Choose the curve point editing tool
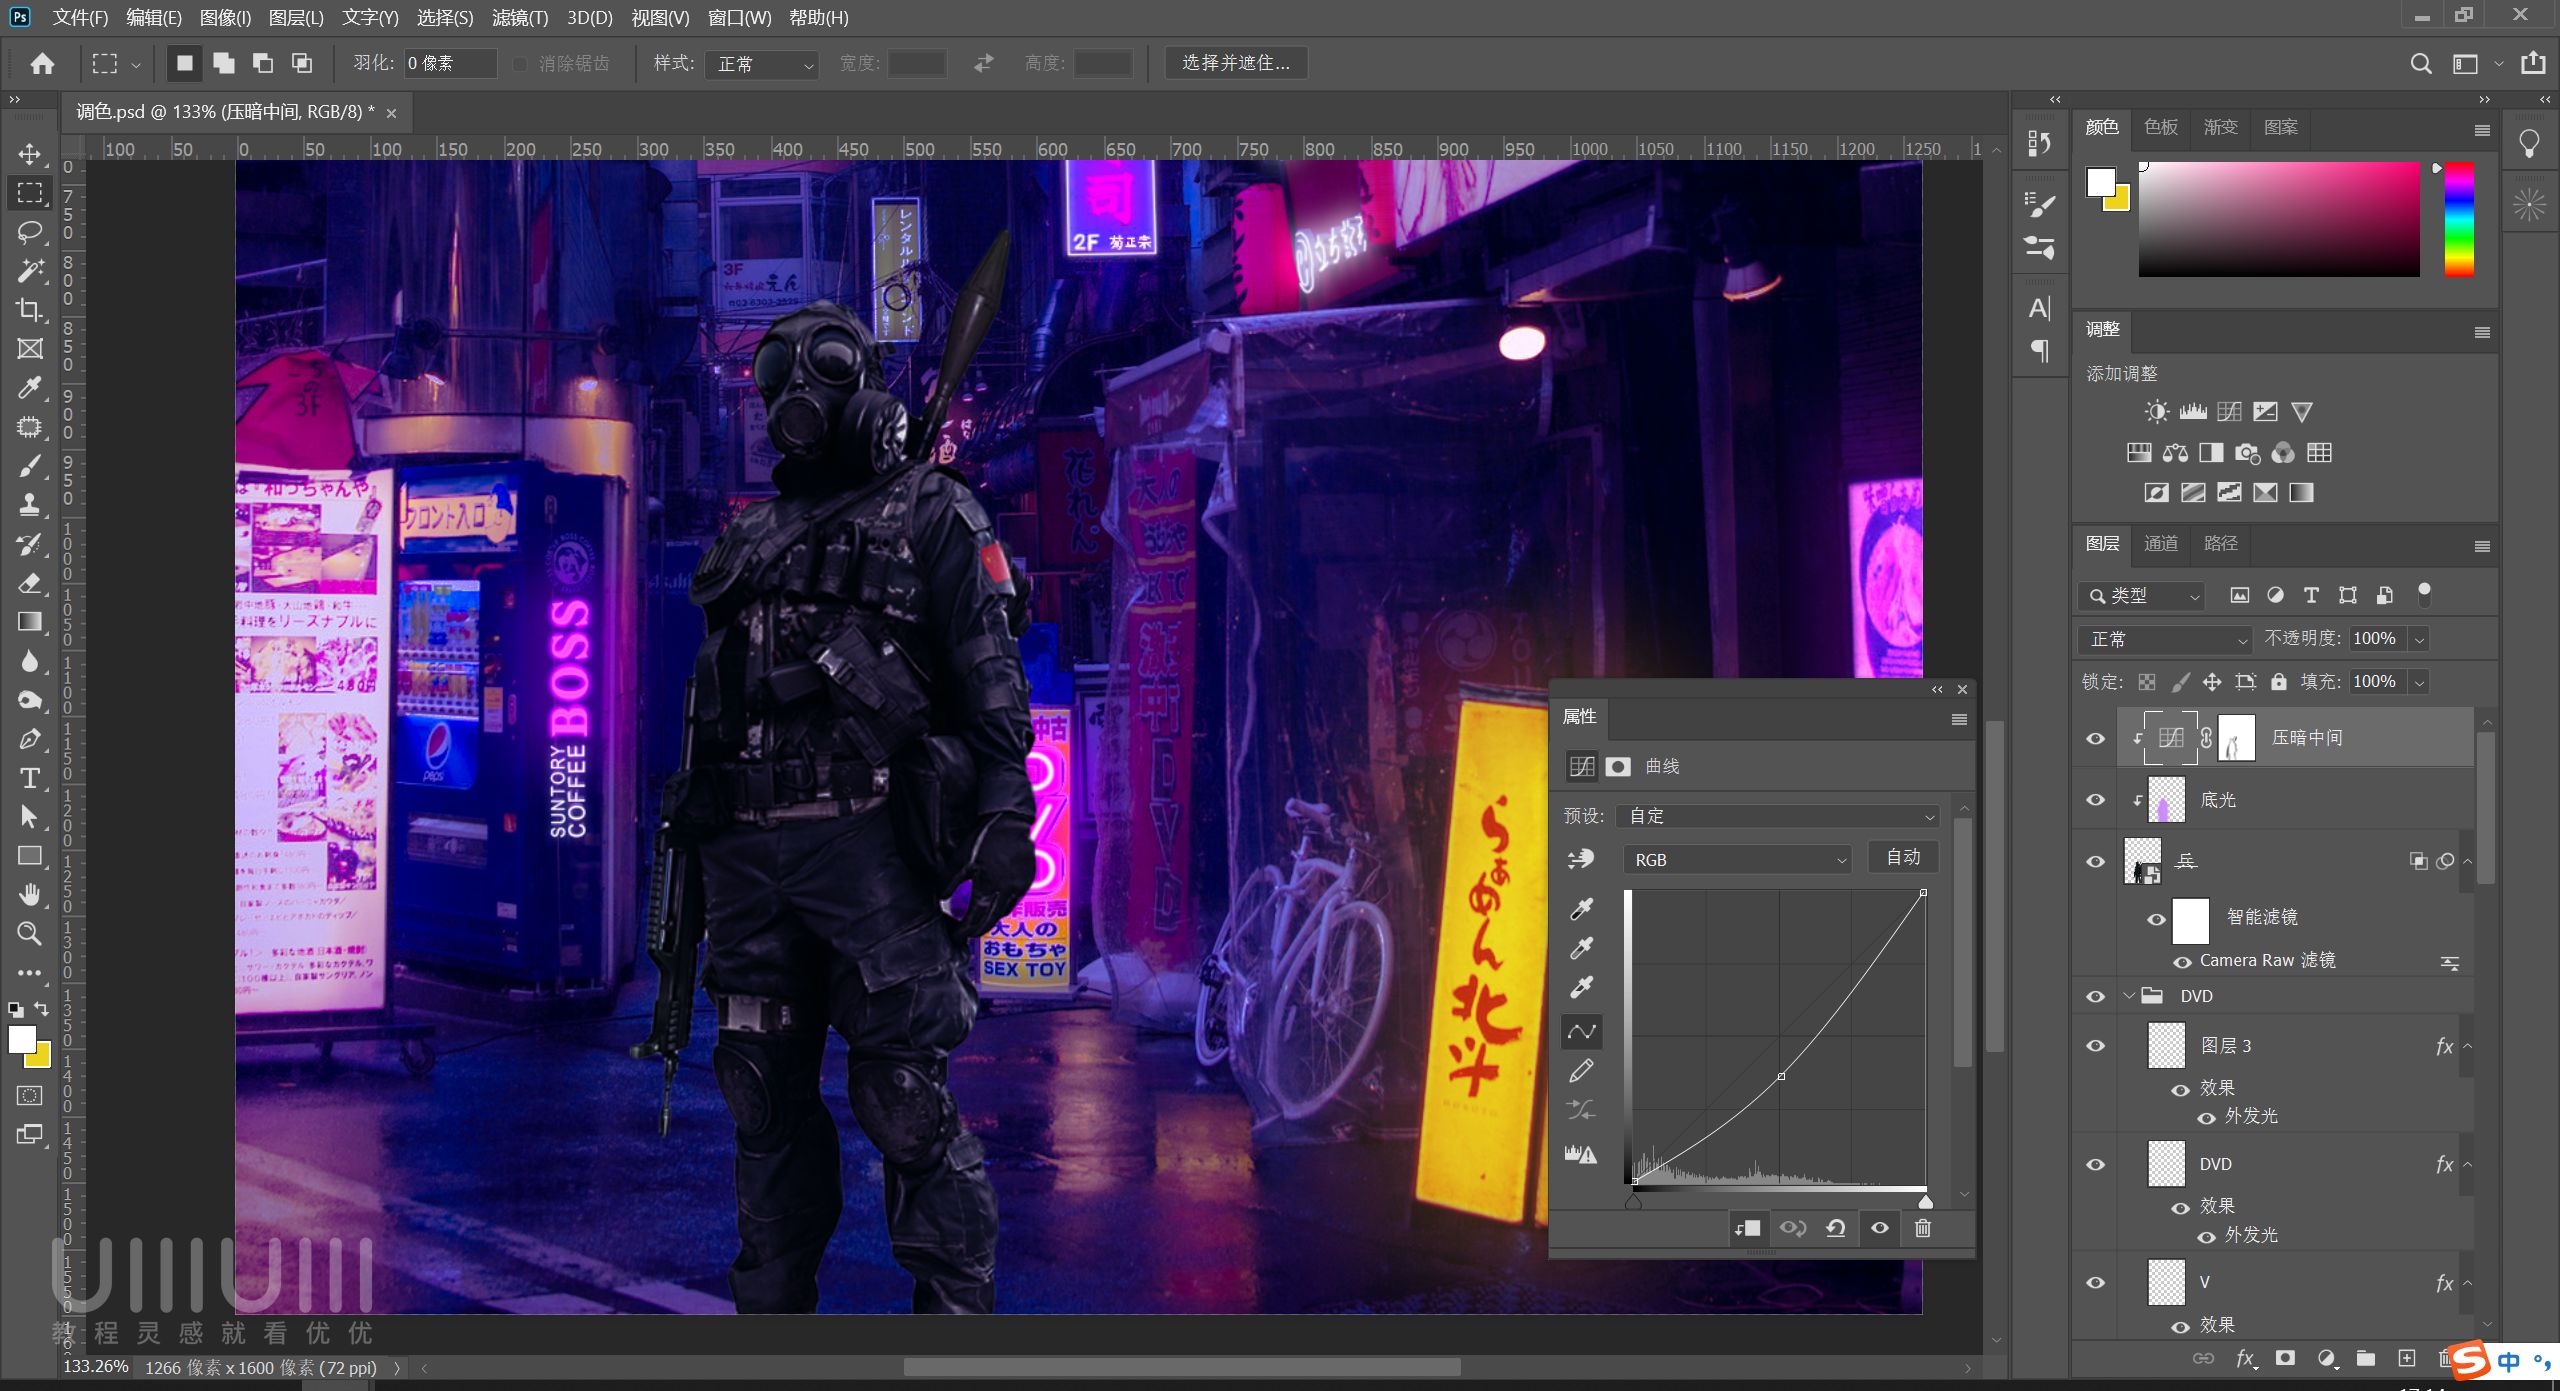 tap(1581, 1031)
